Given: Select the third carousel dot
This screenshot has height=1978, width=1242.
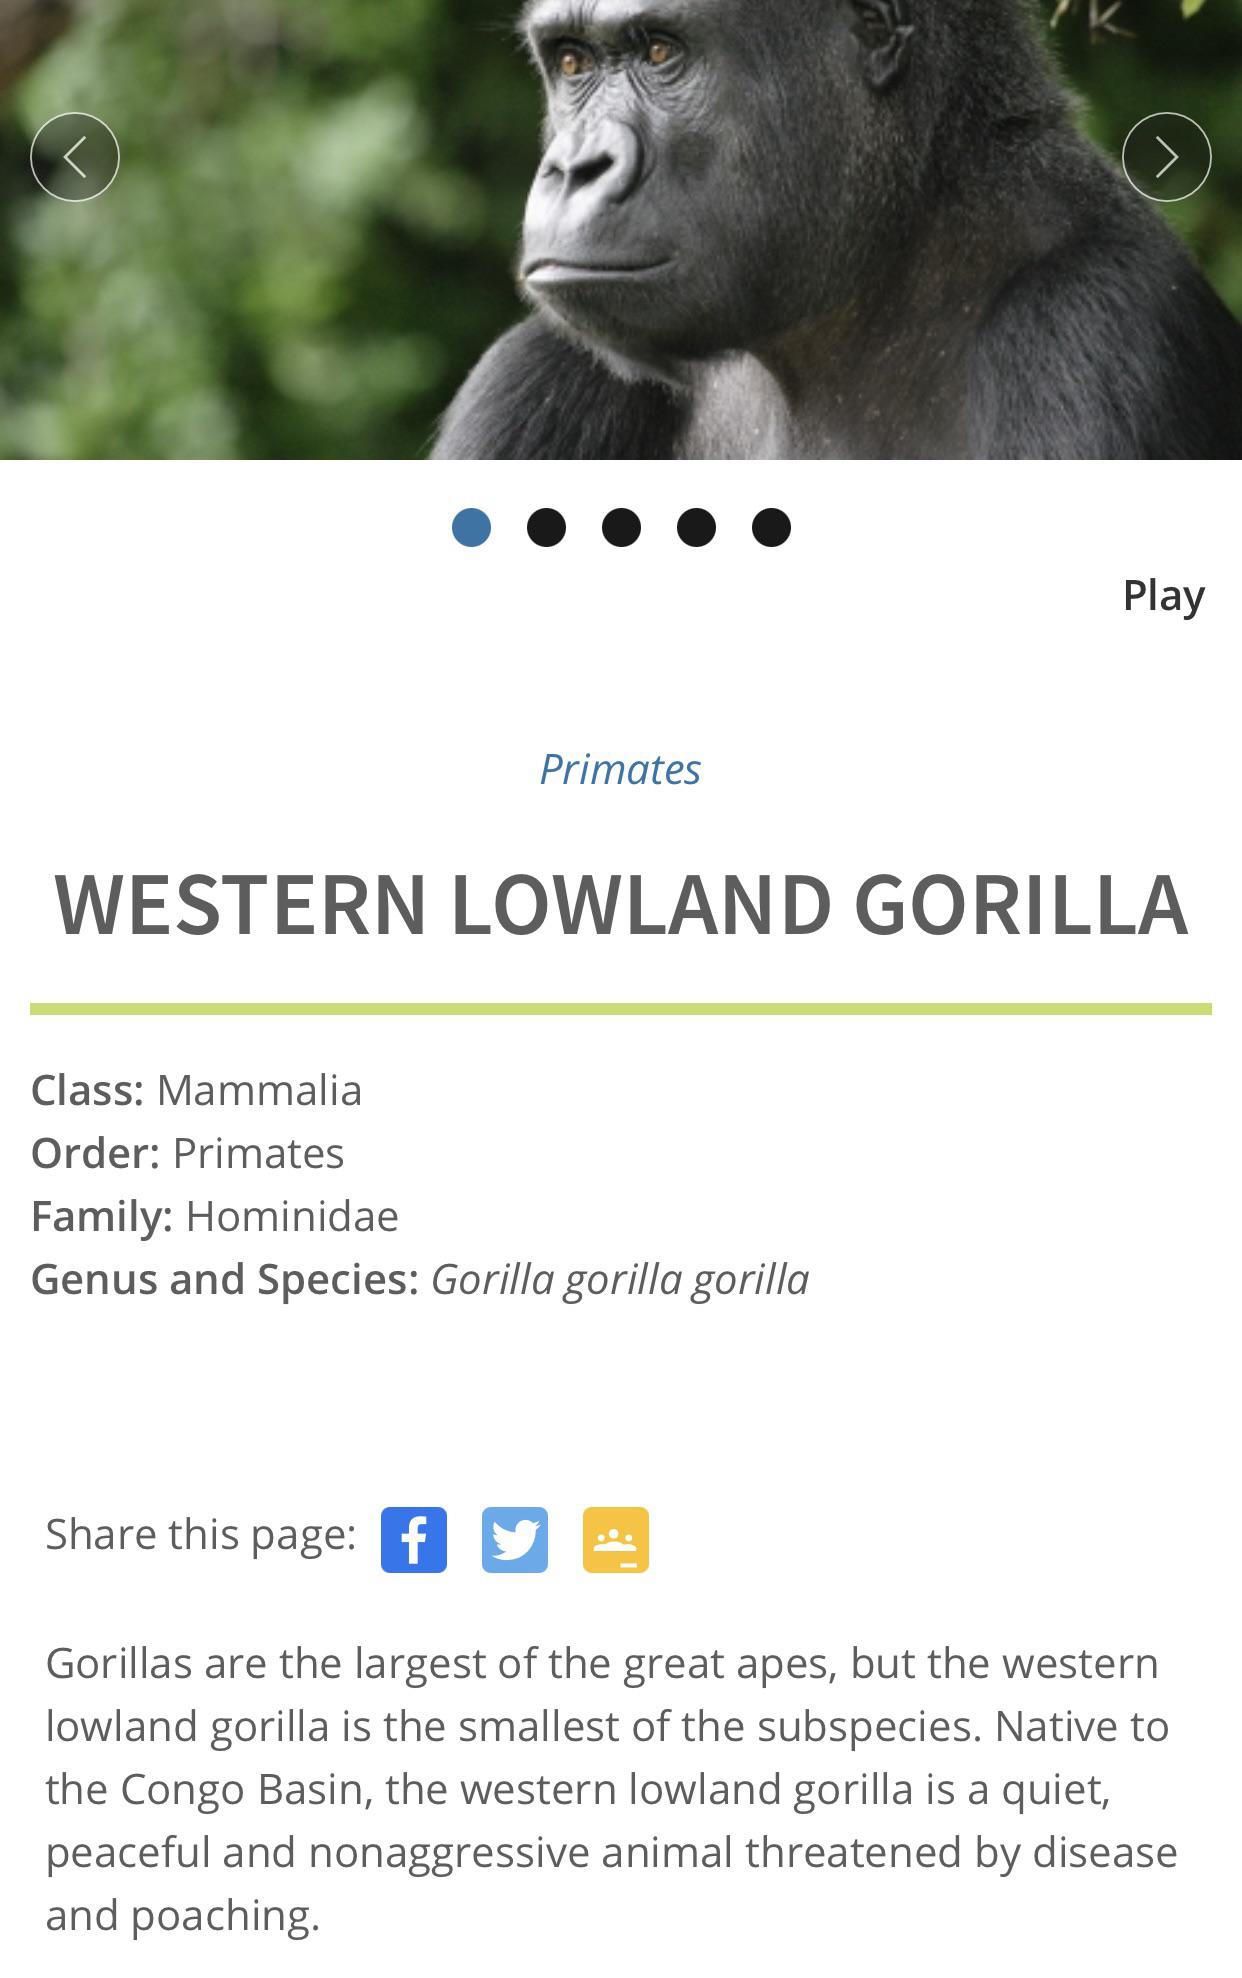Looking at the screenshot, I should click(x=621, y=527).
